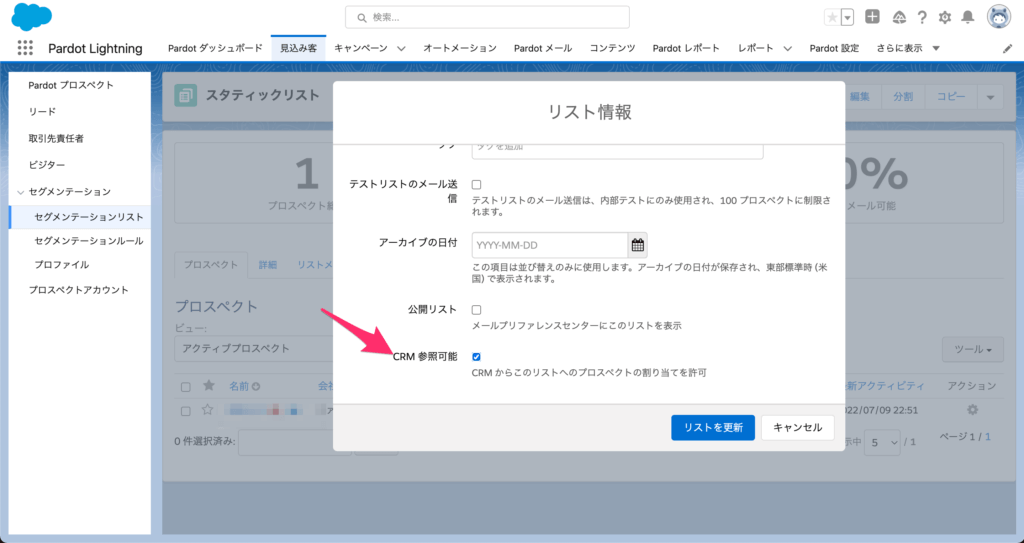Open the setup gear icon
This screenshot has height=543, width=1024.
point(944,18)
